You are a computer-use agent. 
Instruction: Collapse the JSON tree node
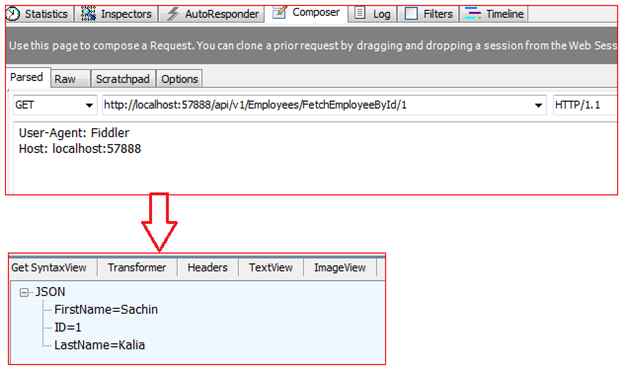click(x=24, y=292)
